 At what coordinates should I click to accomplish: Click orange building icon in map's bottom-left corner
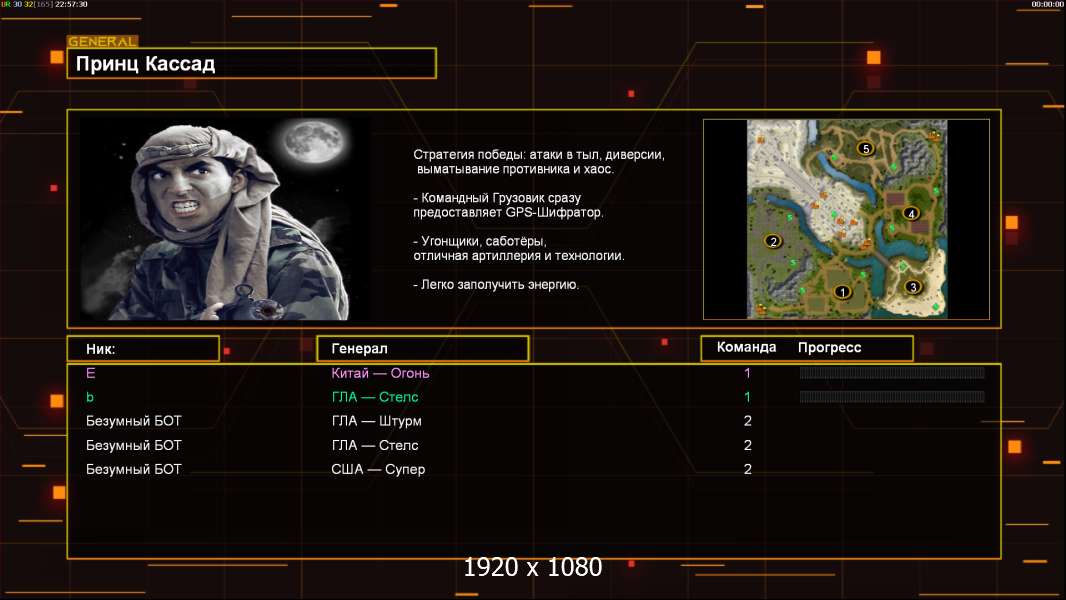pyautogui.click(x=760, y=307)
